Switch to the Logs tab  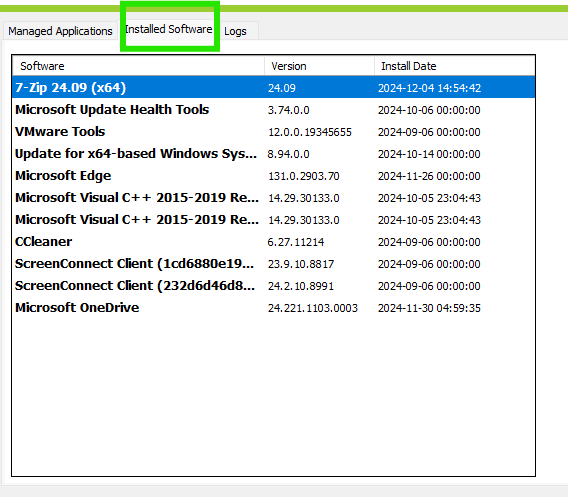[x=235, y=31]
